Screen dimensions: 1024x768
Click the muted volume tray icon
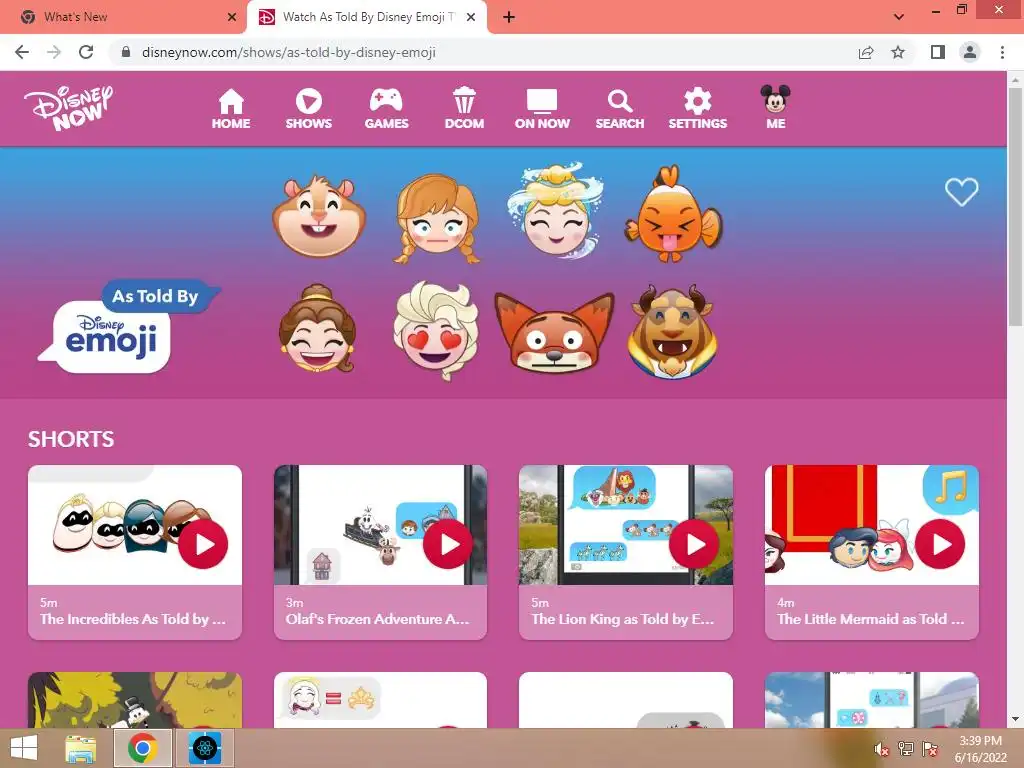(x=882, y=750)
